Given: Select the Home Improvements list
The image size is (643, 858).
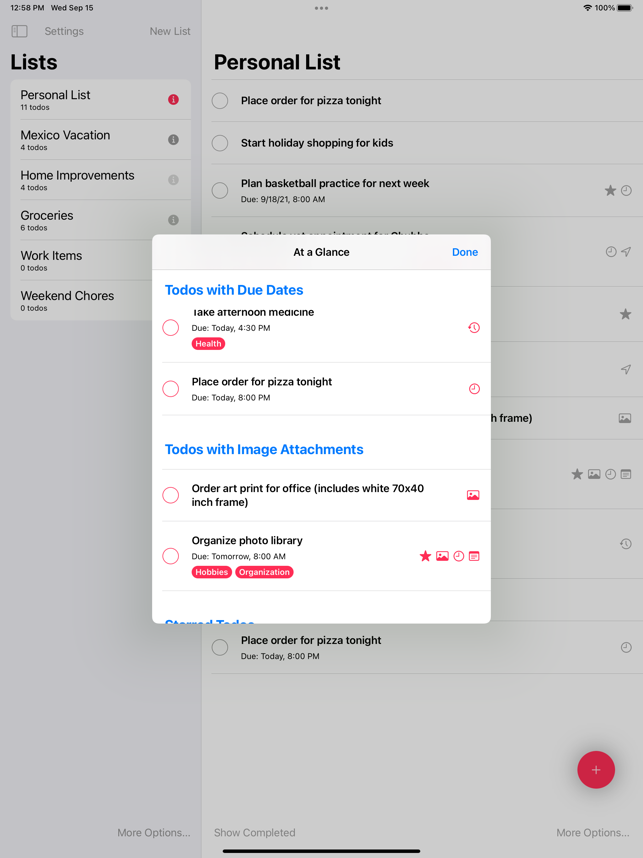Looking at the screenshot, I should click(x=101, y=180).
